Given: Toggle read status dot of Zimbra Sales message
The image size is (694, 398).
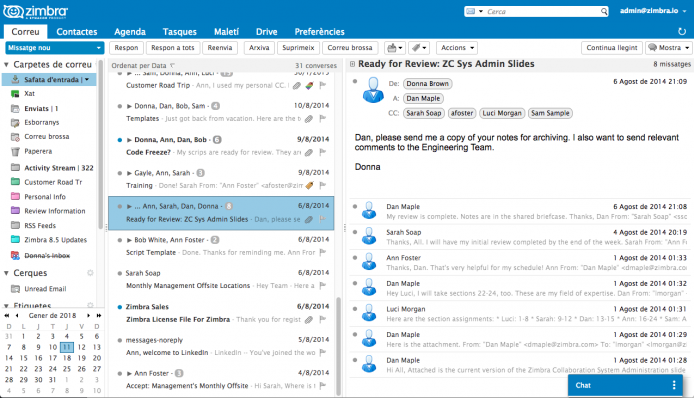Looking at the screenshot, I should (x=120, y=307).
